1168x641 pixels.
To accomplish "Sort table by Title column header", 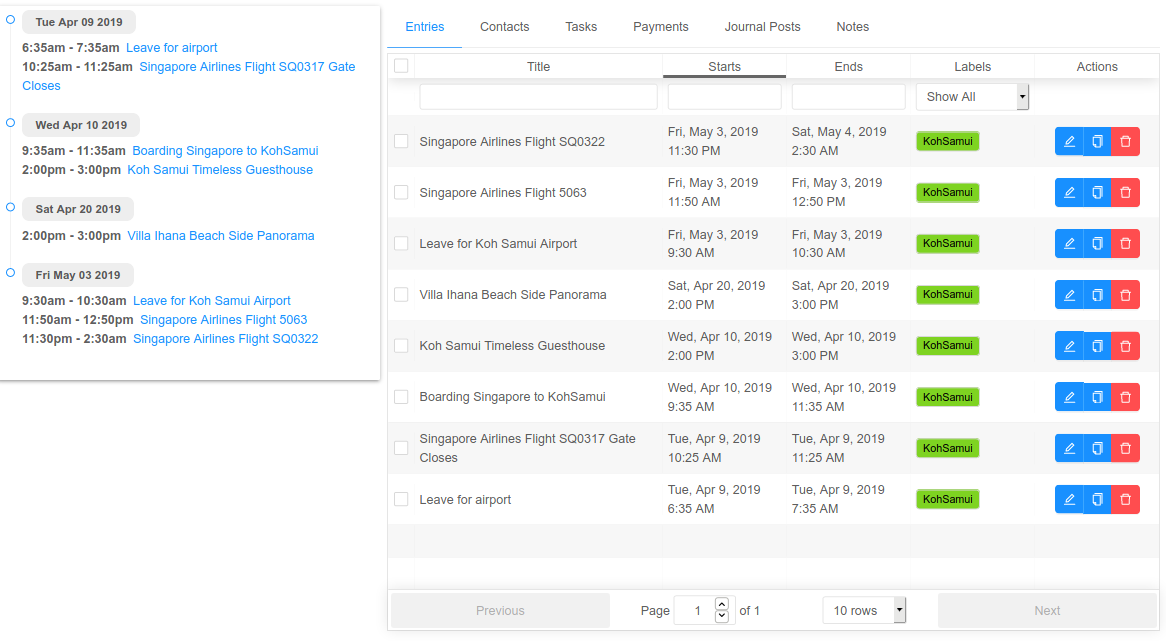I will click(538, 66).
